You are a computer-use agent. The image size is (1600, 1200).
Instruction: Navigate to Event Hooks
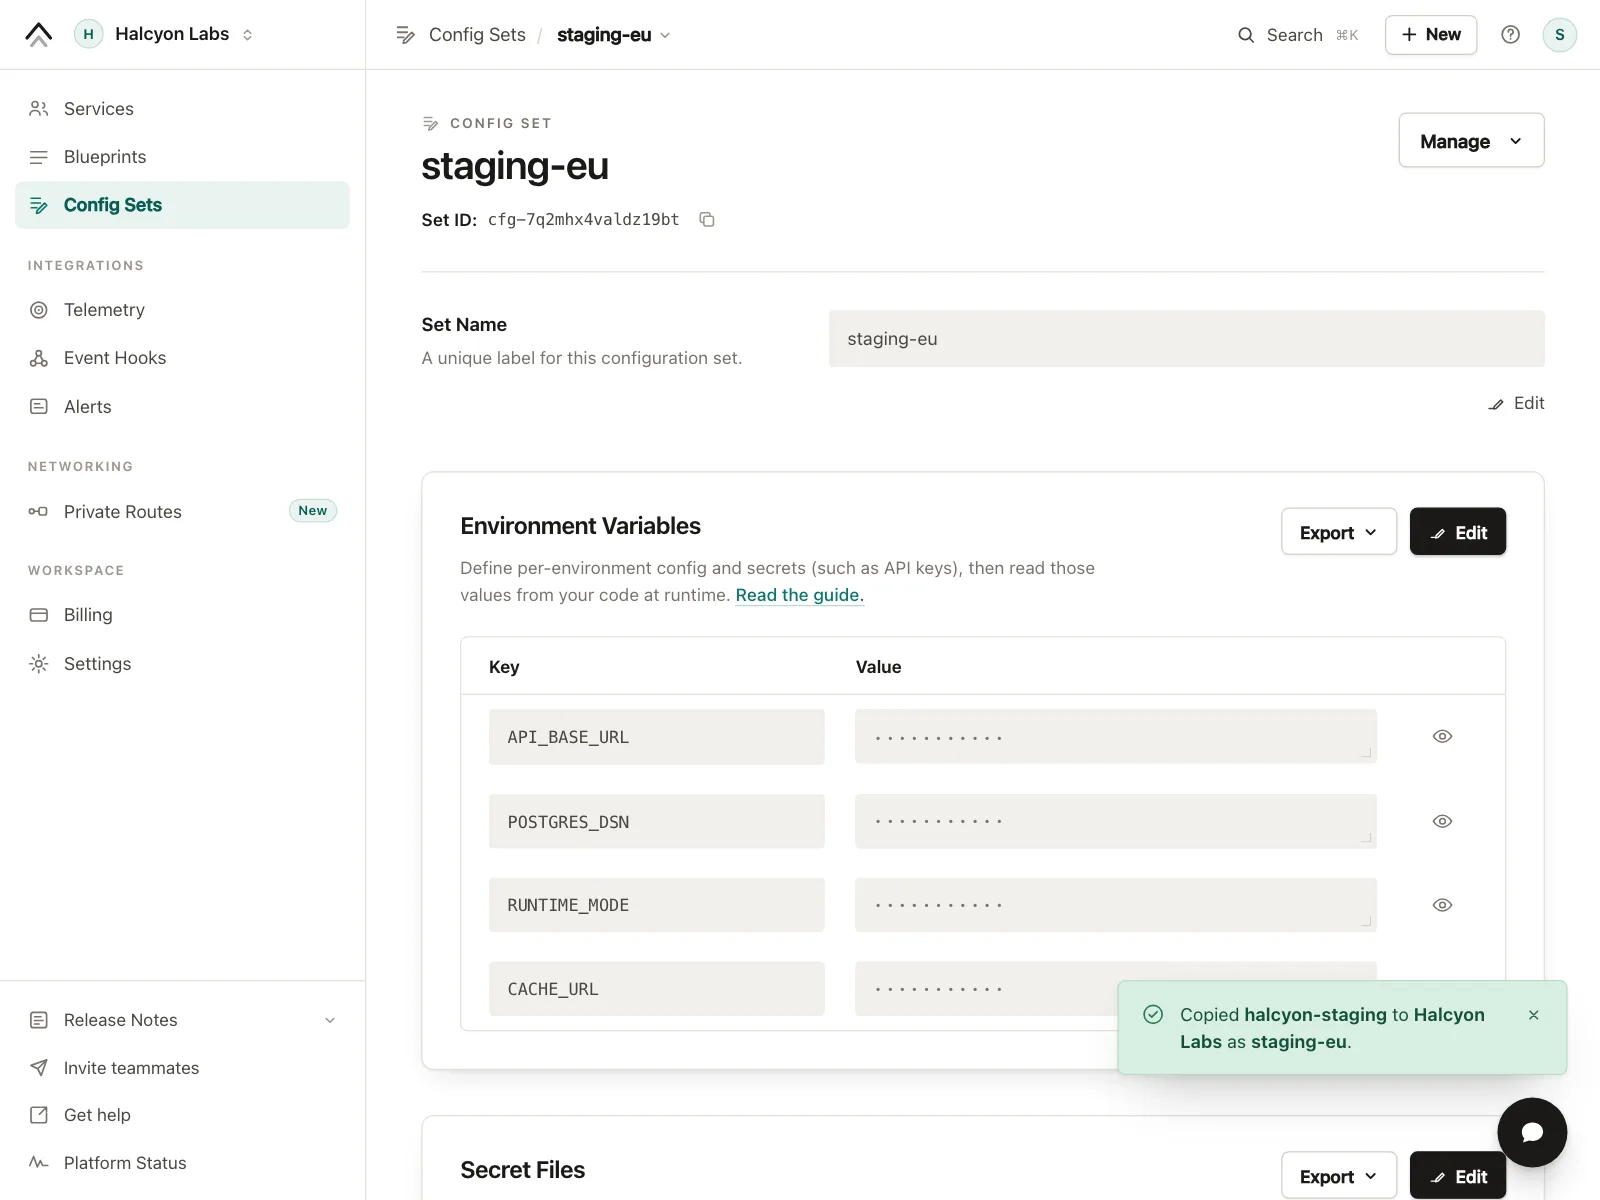pyautogui.click(x=182, y=358)
